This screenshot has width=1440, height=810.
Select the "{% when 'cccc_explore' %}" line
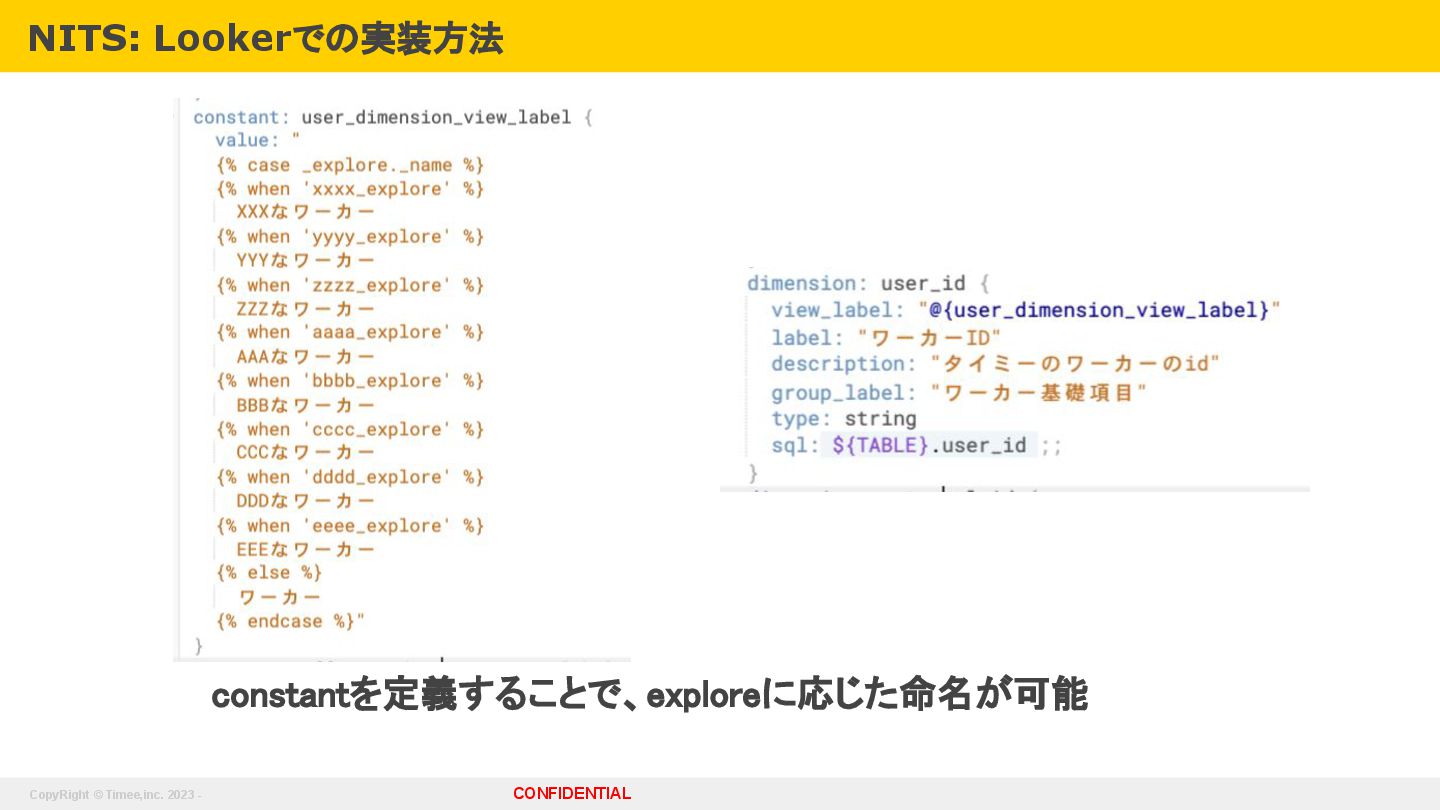tap(350, 429)
